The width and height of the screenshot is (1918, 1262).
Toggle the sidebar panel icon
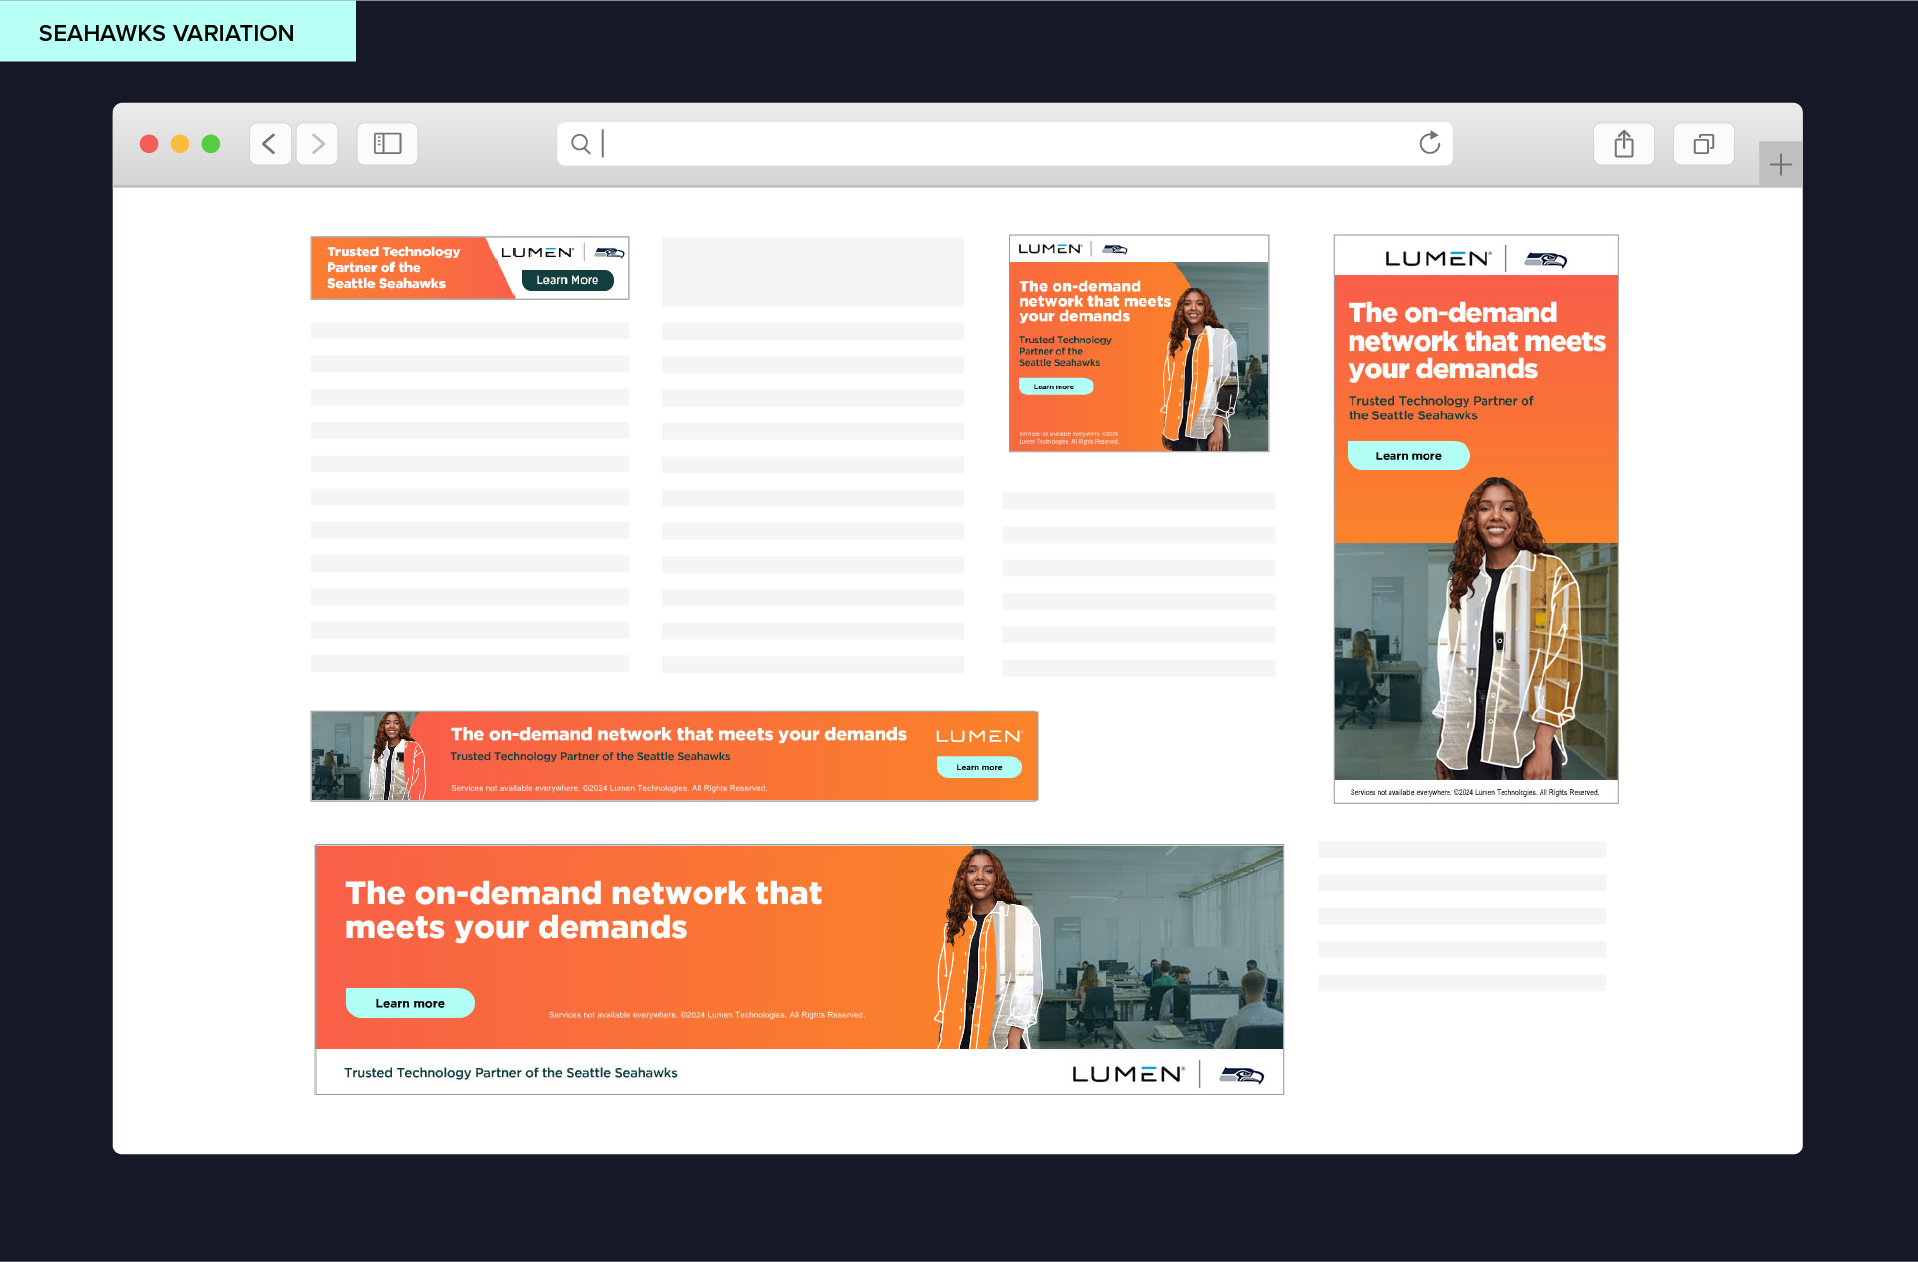(387, 144)
